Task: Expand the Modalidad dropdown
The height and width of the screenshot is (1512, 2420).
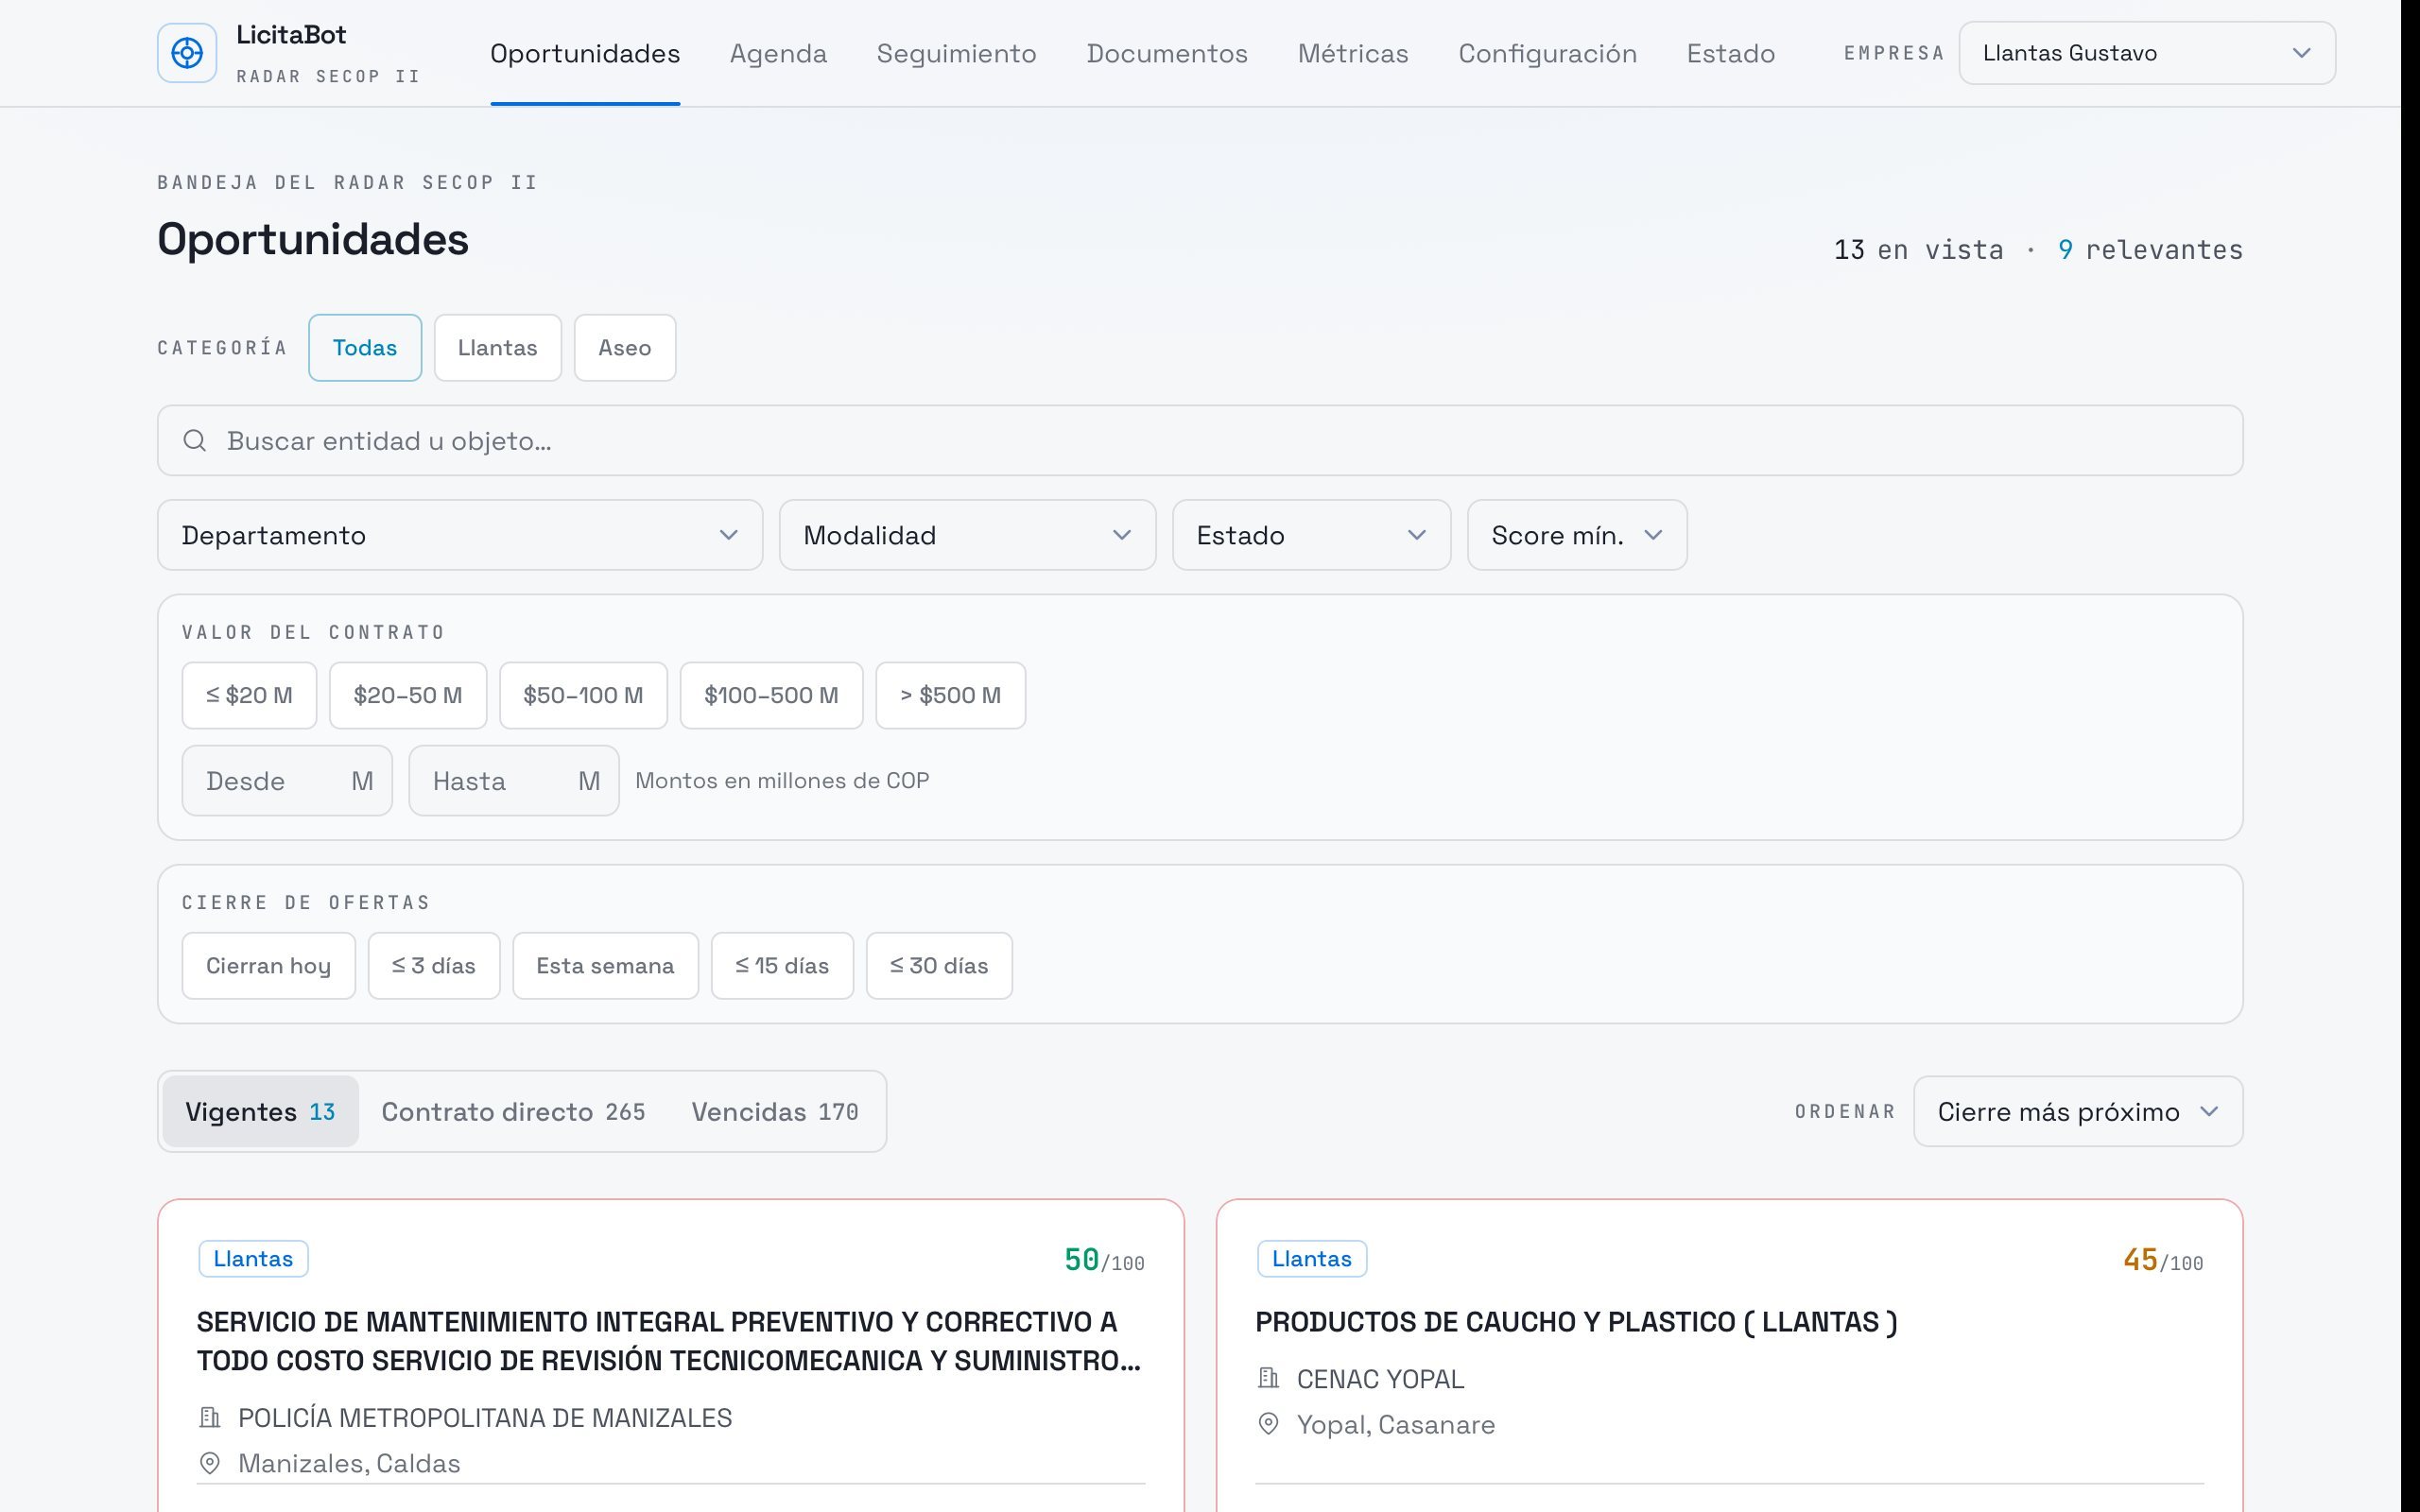Action: [967, 535]
